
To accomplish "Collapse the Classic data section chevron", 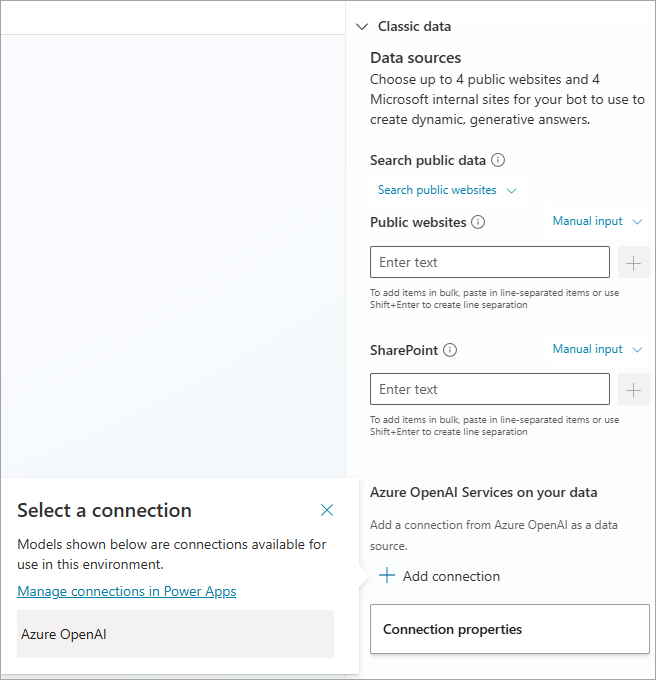I will point(361,27).
